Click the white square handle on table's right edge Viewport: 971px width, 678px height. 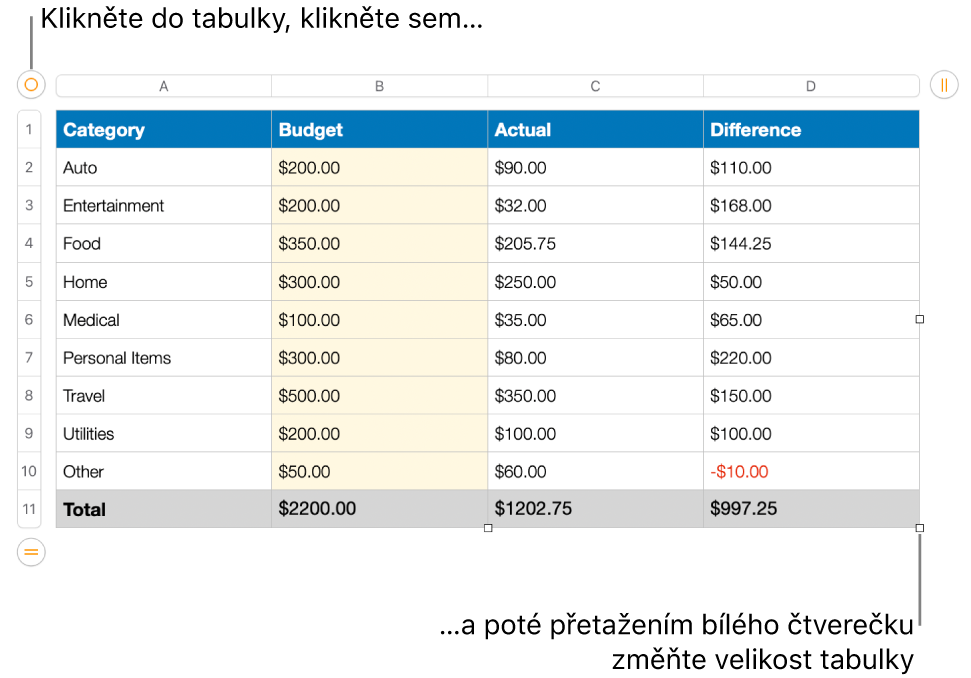point(918,318)
